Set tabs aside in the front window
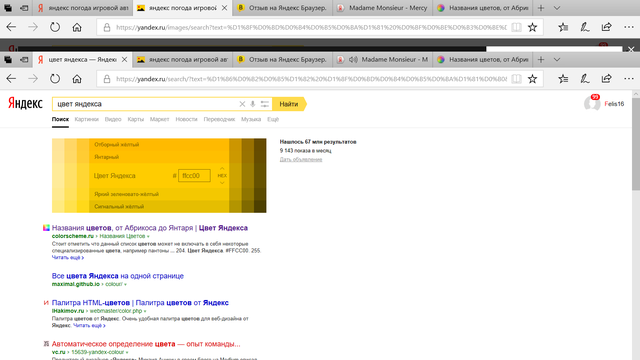Viewport: 640px width, 360px height. point(24,60)
